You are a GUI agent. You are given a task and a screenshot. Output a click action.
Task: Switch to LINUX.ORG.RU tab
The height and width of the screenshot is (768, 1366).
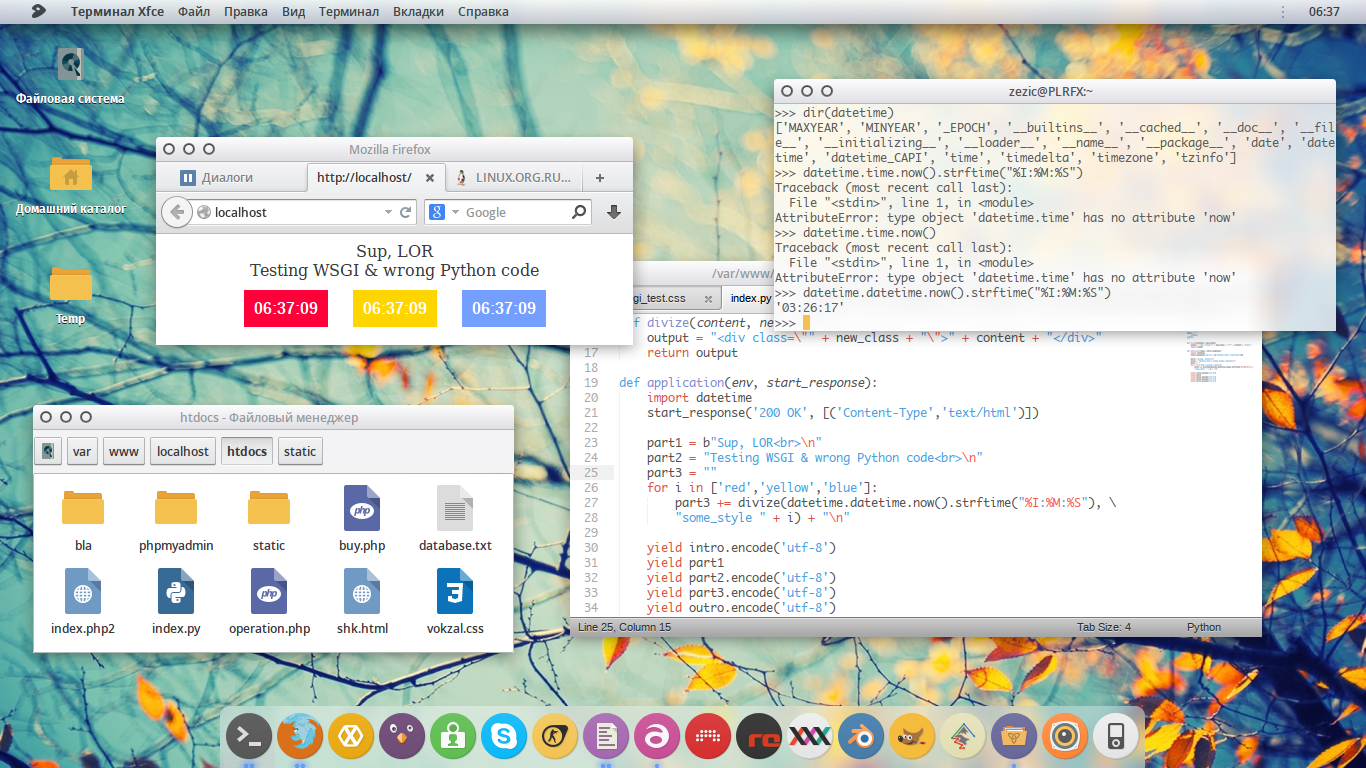tap(514, 178)
